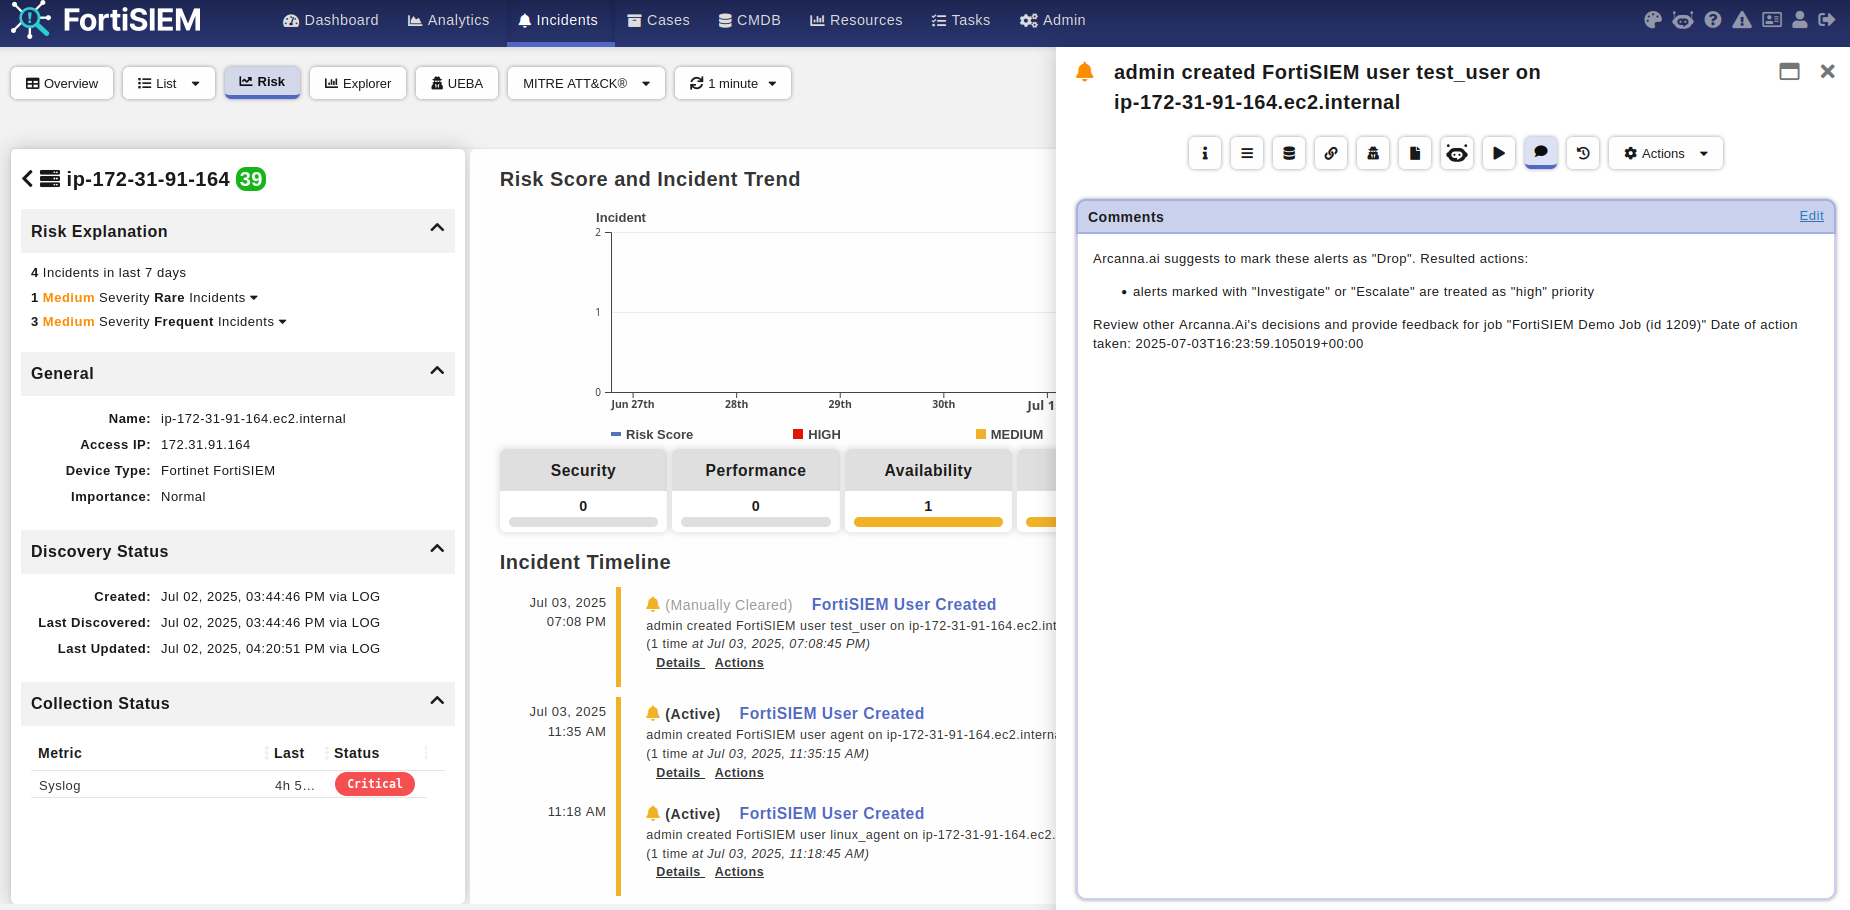Click first FortiSIEM User Created title link

(904, 604)
